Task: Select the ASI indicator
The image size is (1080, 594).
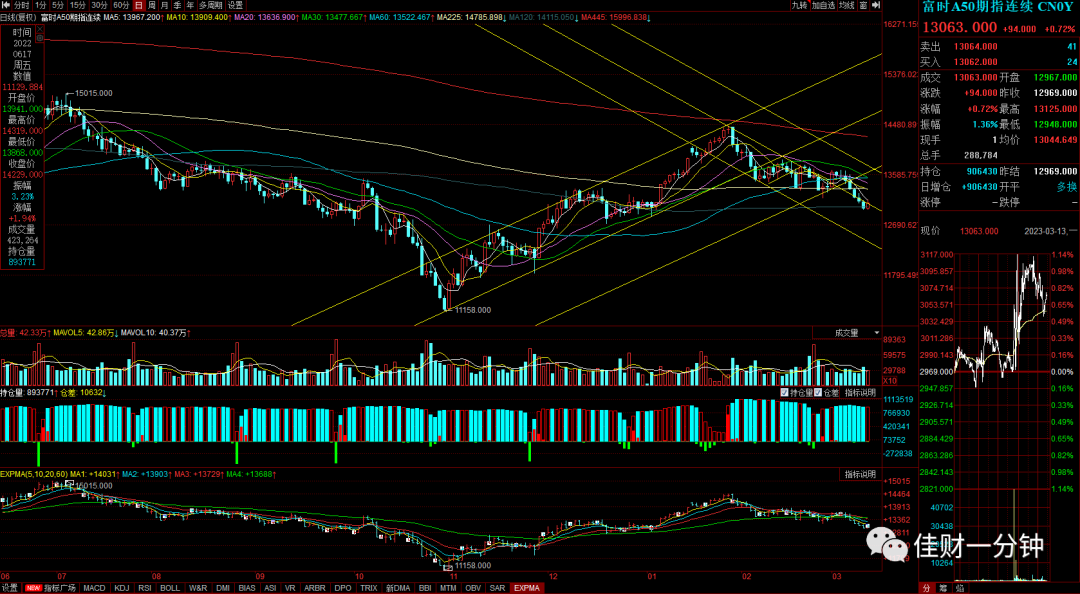Action: click(x=270, y=588)
